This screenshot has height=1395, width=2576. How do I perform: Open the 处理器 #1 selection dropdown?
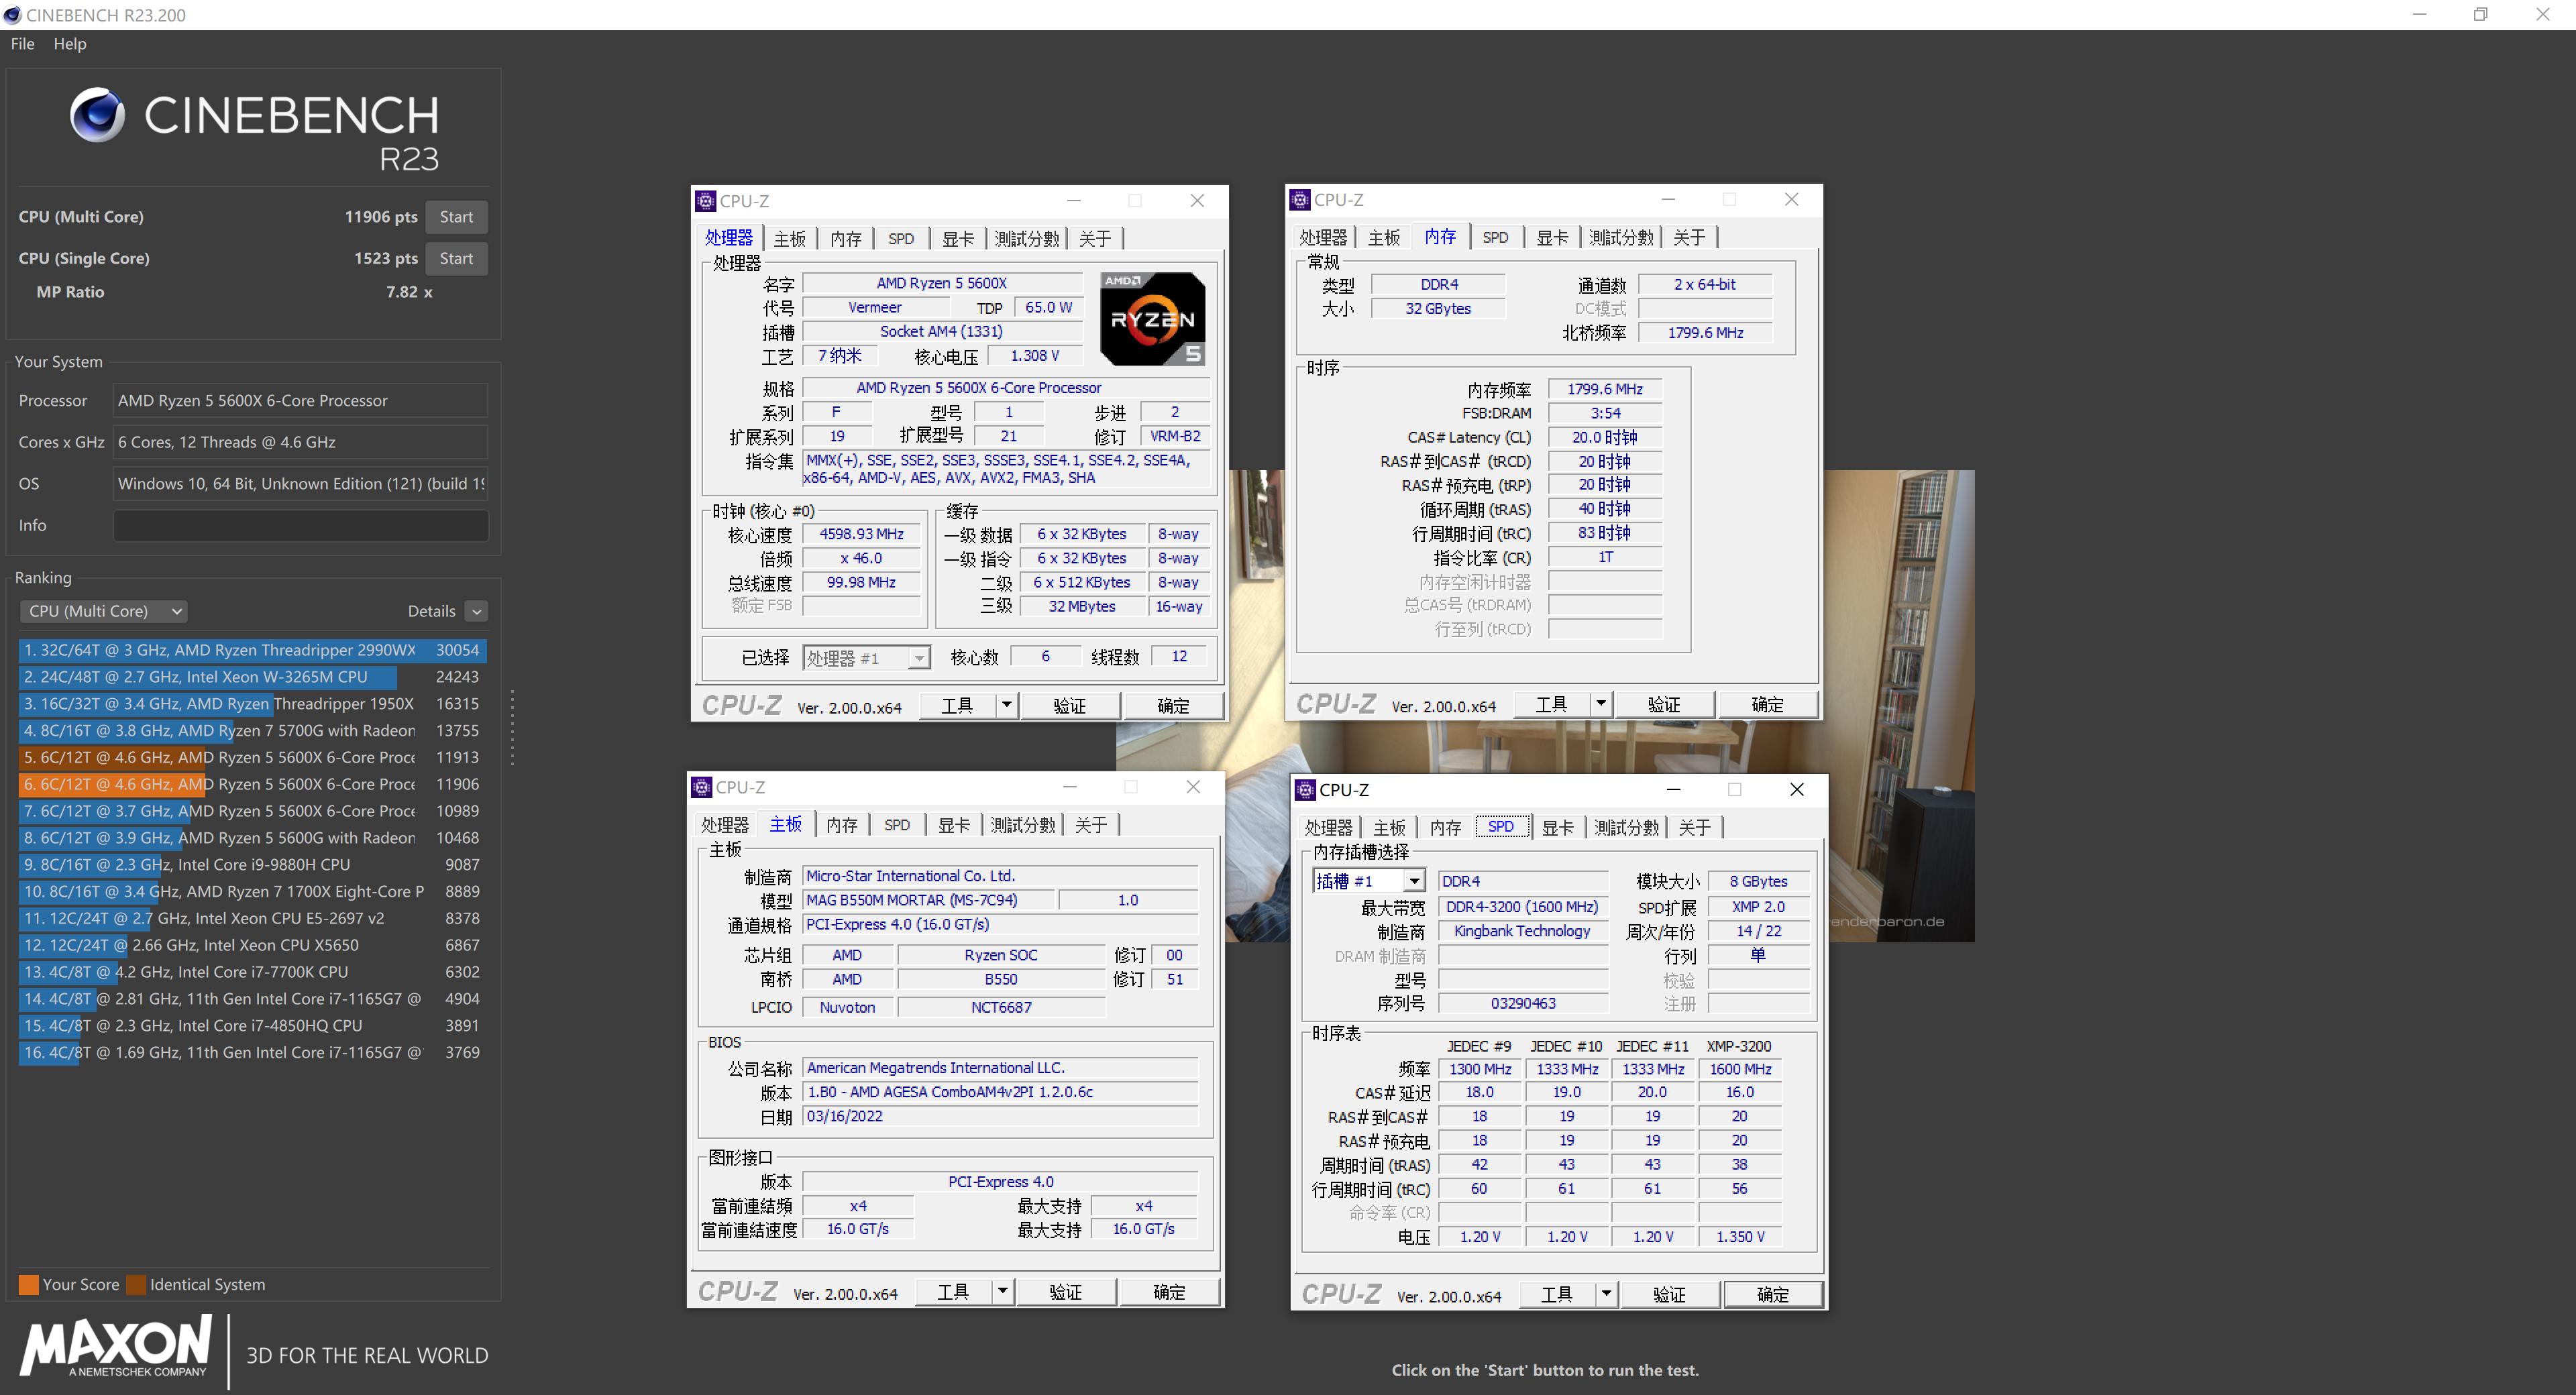(917, 658)
